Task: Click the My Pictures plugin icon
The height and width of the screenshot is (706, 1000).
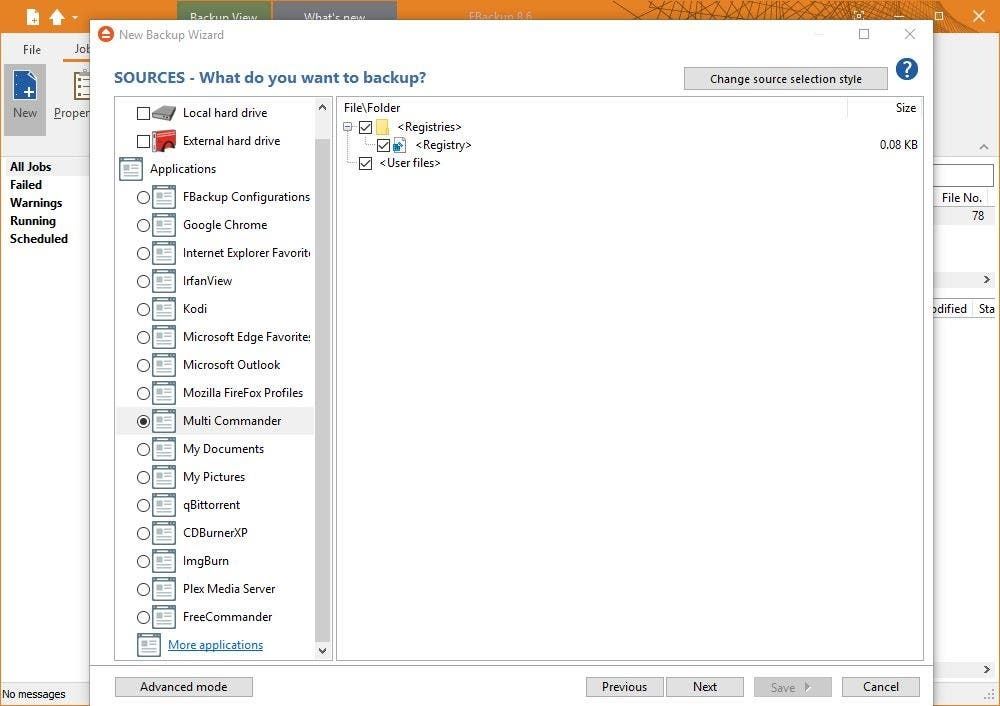Action: 164,478
